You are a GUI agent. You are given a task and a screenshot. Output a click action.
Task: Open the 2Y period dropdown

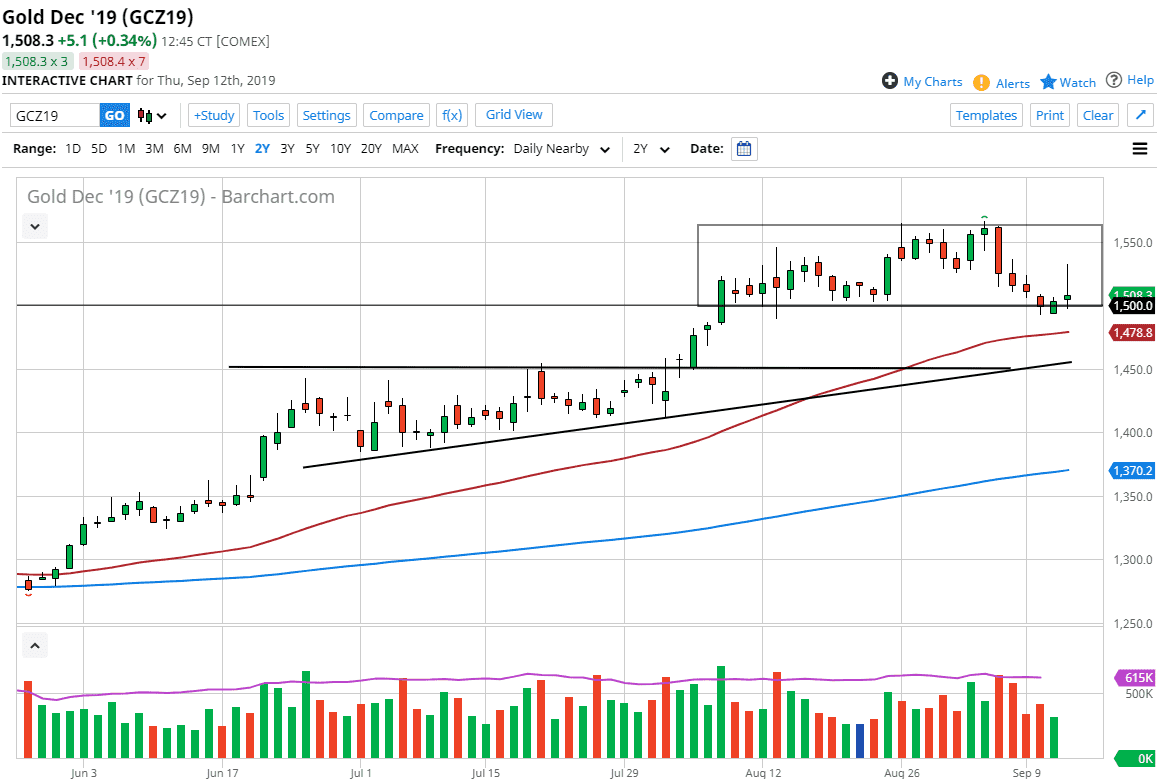click(651, 149)
